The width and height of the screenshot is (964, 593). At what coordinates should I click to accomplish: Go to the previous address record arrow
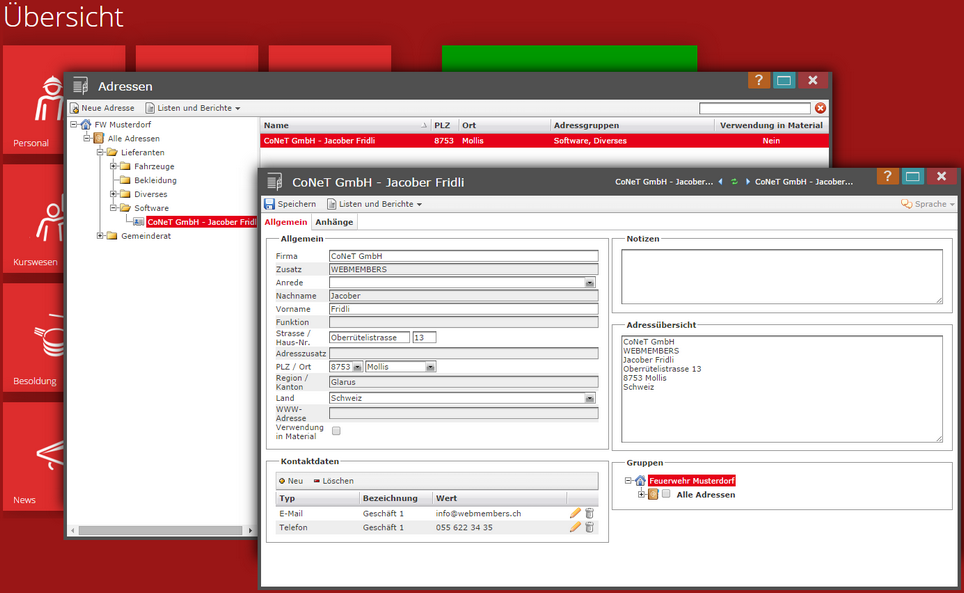721,182
